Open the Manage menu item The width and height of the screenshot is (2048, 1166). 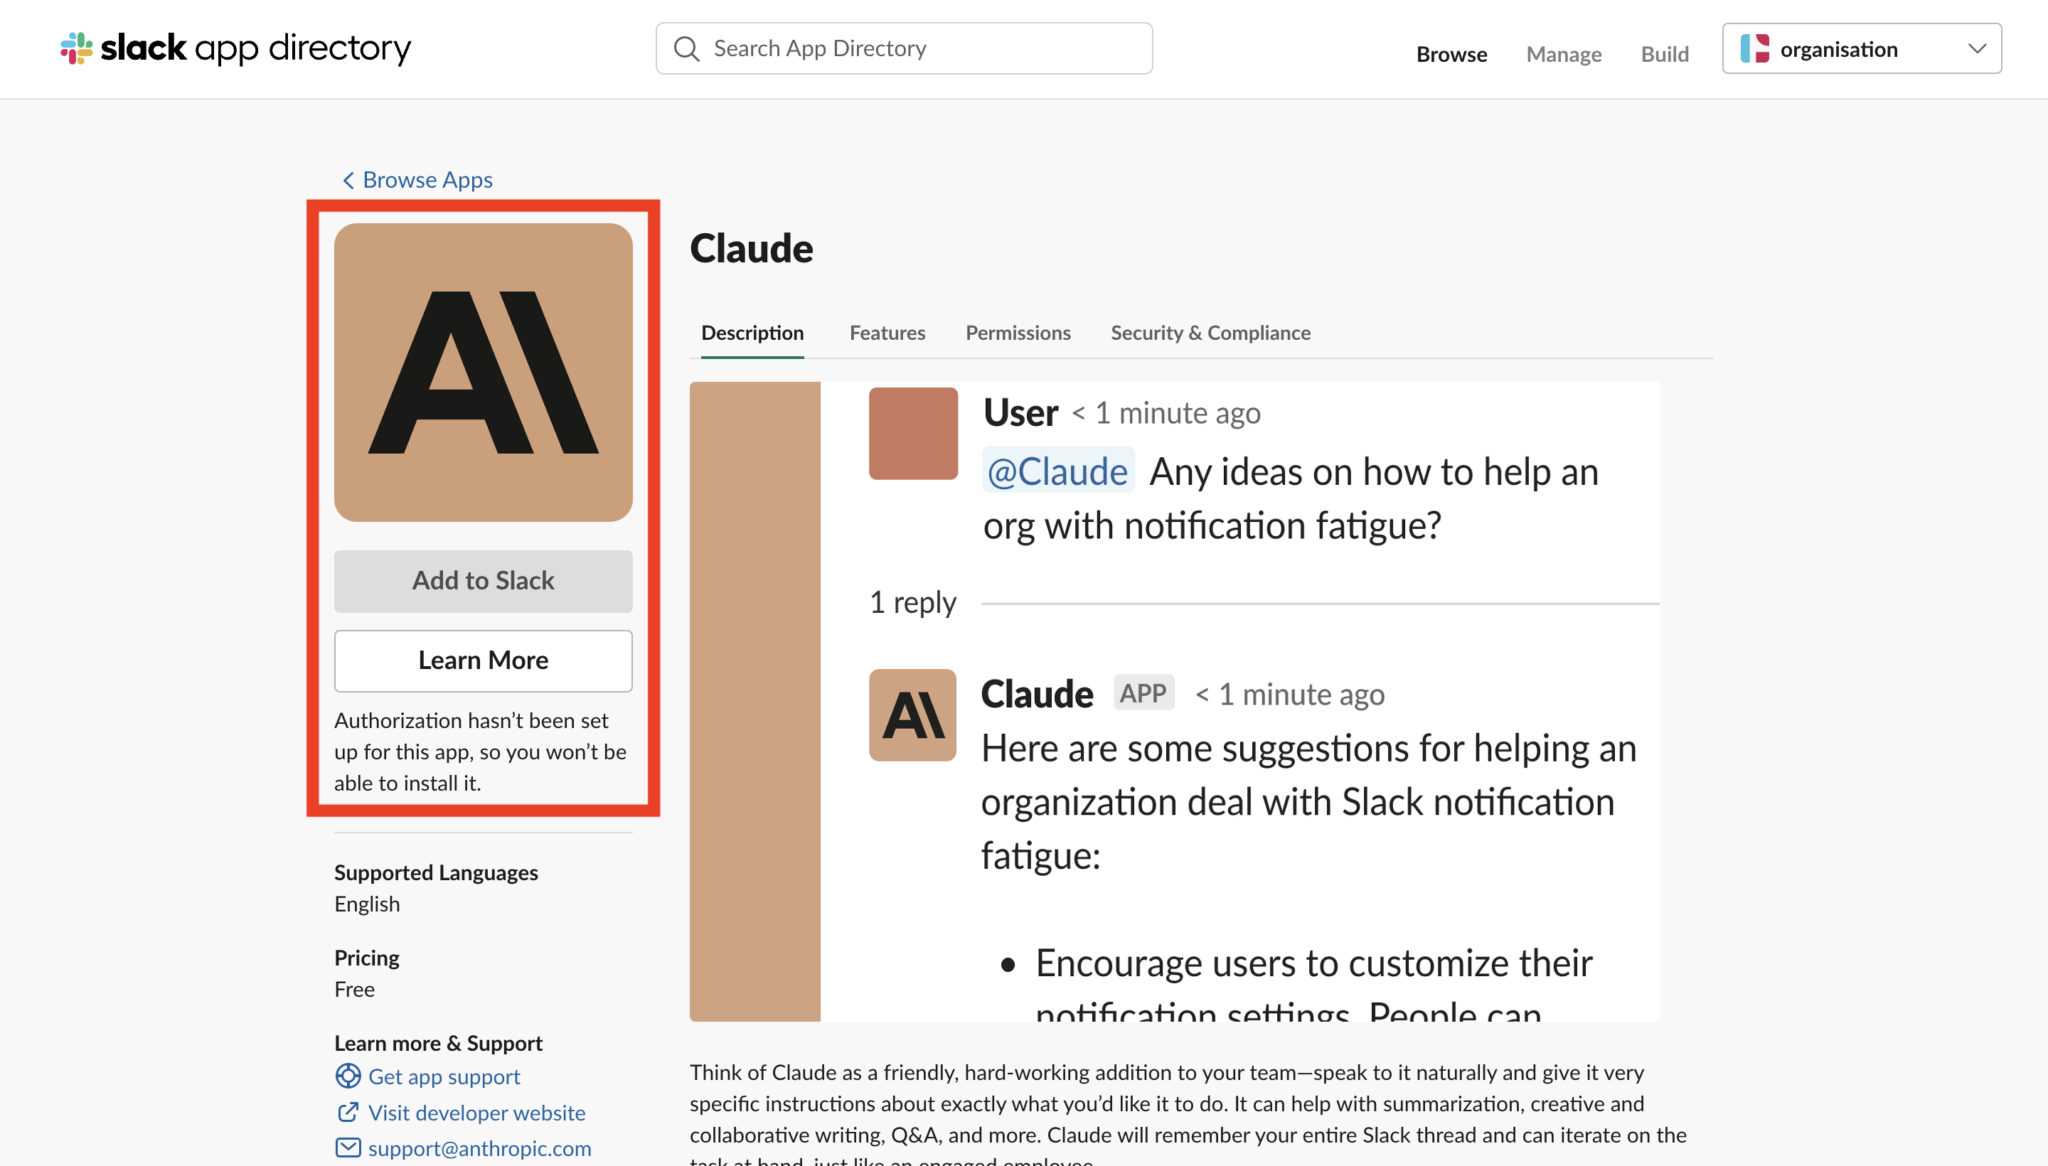[x=1563, y=54]
